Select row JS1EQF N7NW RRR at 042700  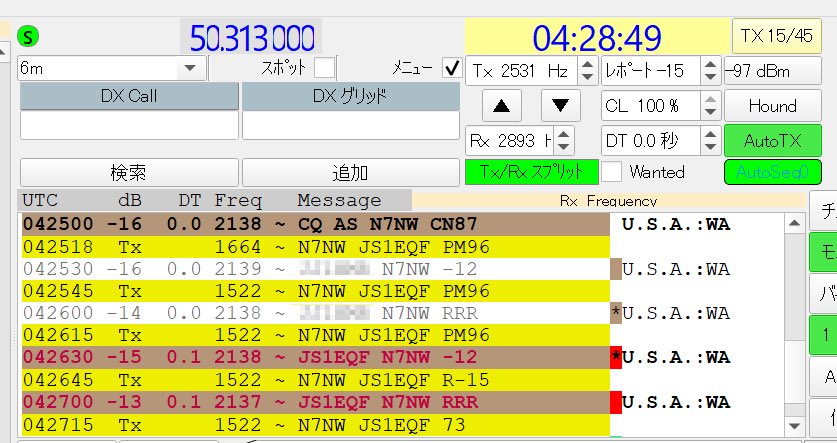315,402
